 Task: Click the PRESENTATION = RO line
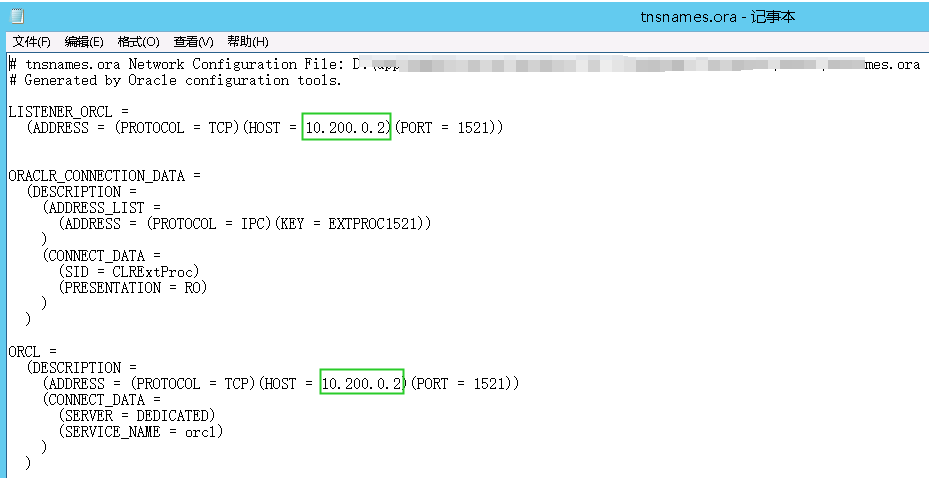coord(134,288)
